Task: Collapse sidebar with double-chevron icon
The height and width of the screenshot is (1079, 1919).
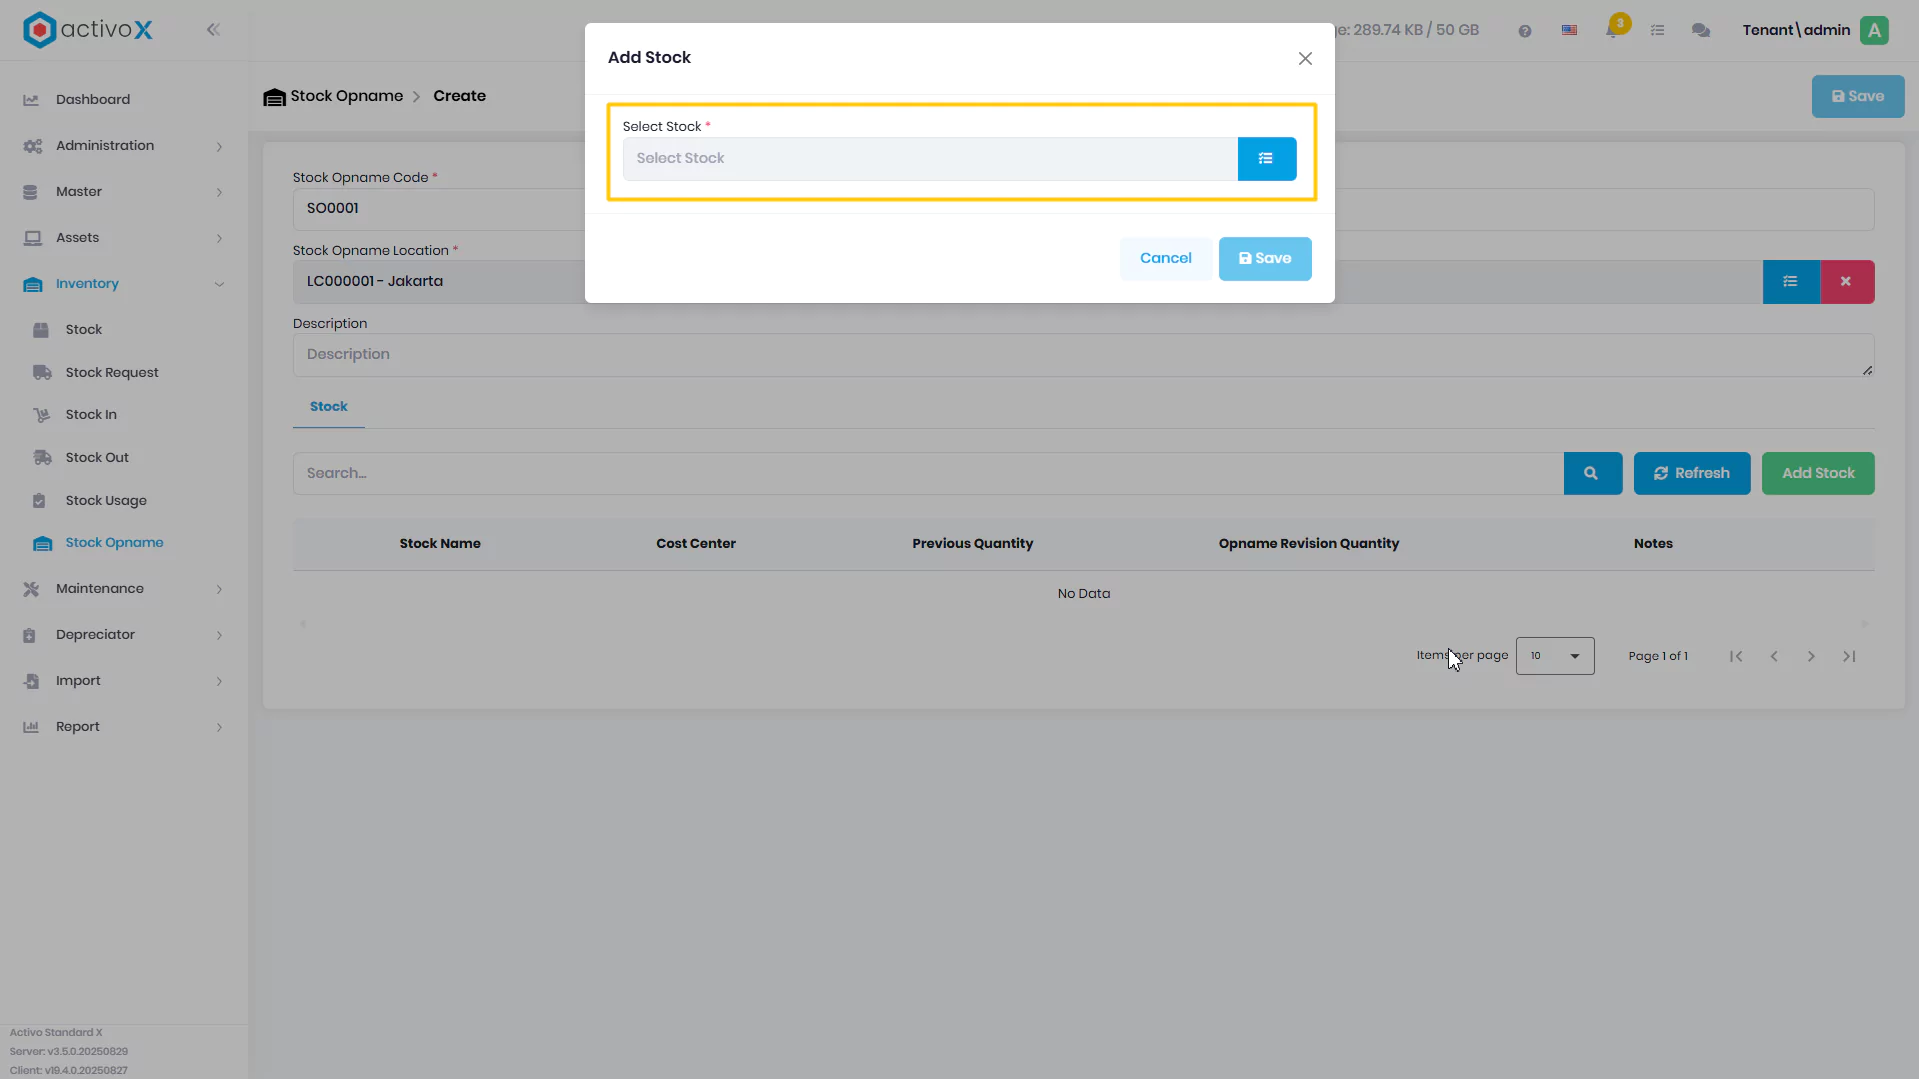Action: click(213, 30)
